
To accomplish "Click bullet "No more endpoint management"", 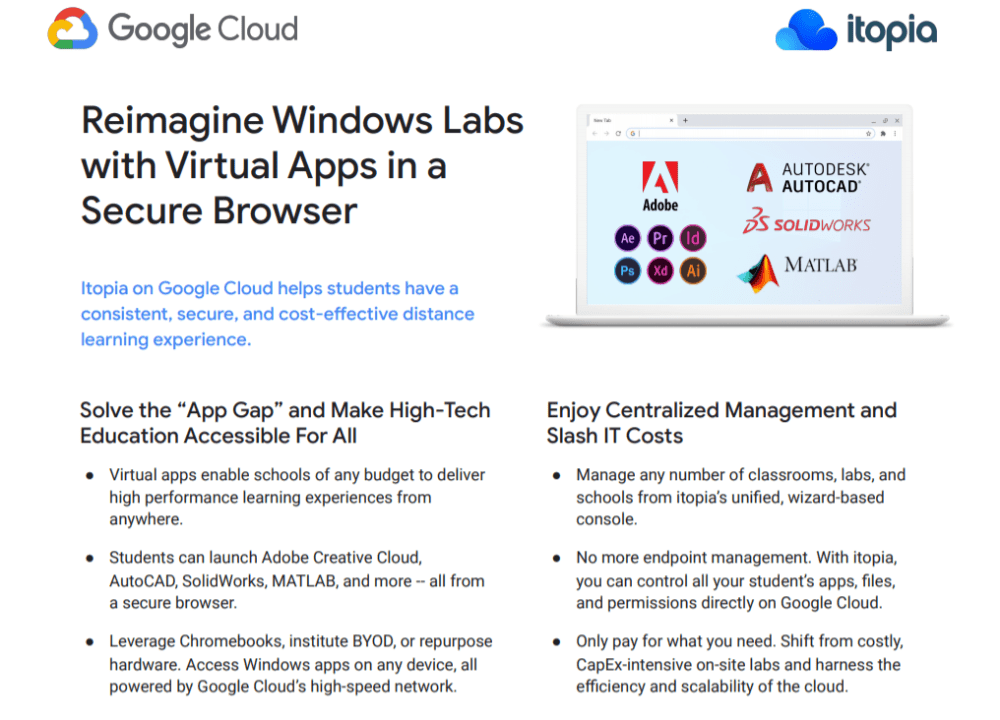I will click(x=737, y=580).
